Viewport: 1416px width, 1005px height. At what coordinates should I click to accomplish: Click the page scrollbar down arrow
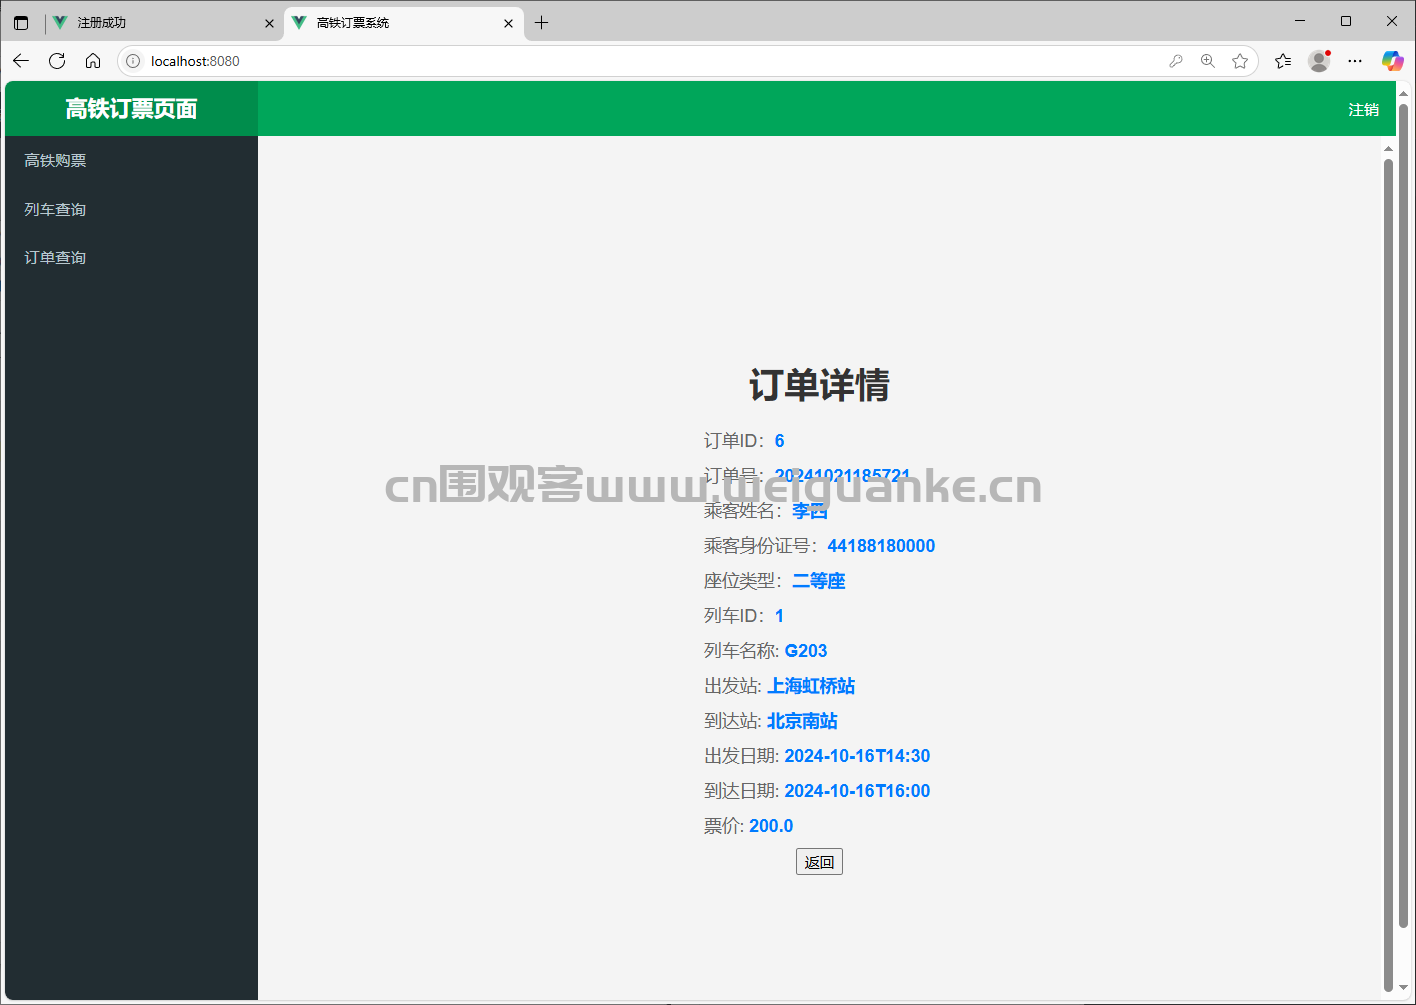pyautogui.click(x=1403, y=988)
